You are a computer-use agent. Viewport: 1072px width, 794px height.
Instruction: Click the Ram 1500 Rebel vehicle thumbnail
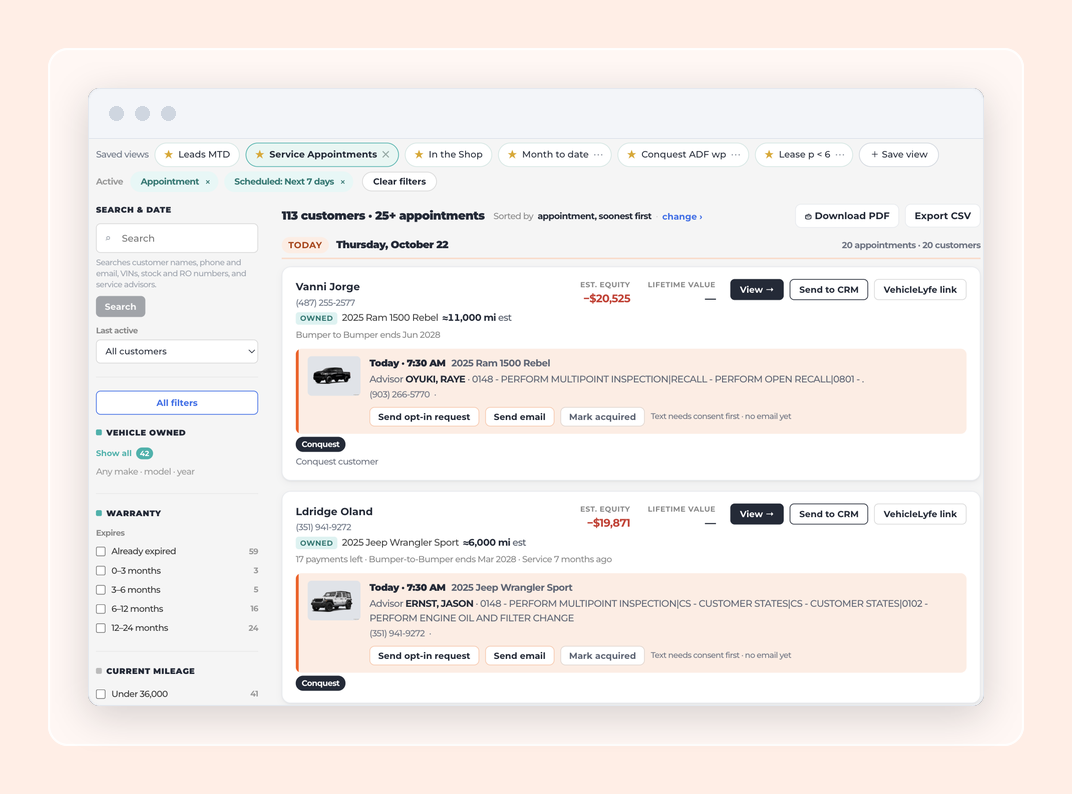pos(334,375)
